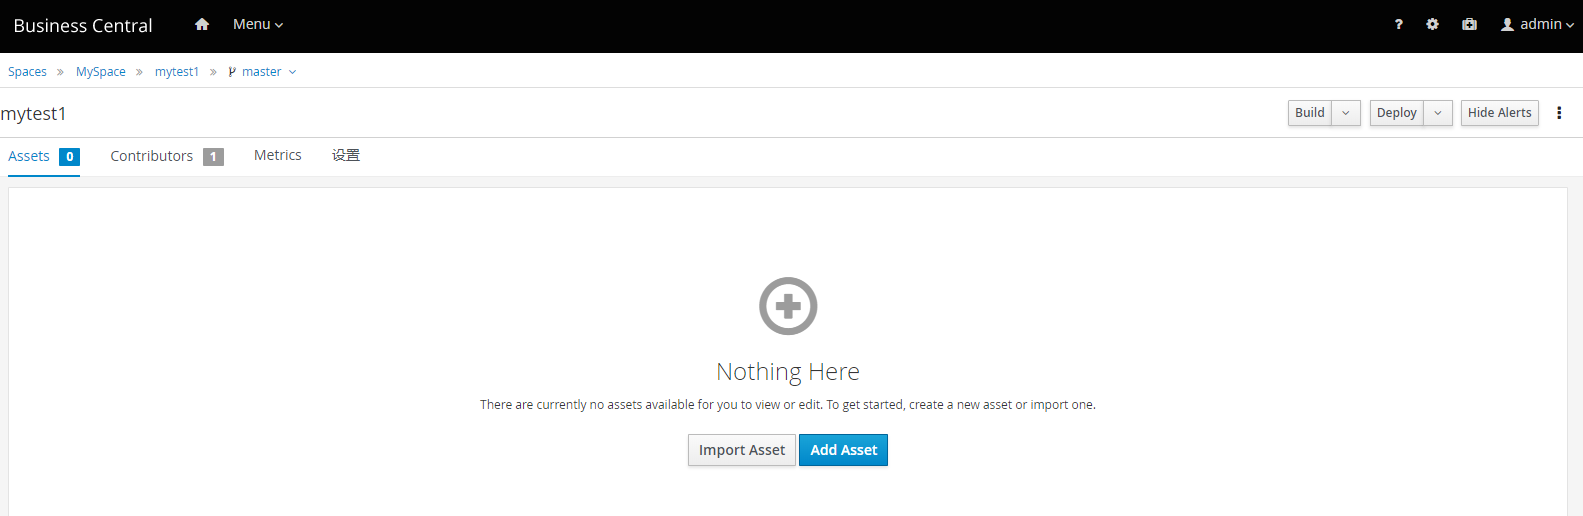Click the Hide Alerts button

pos(1500,113)
